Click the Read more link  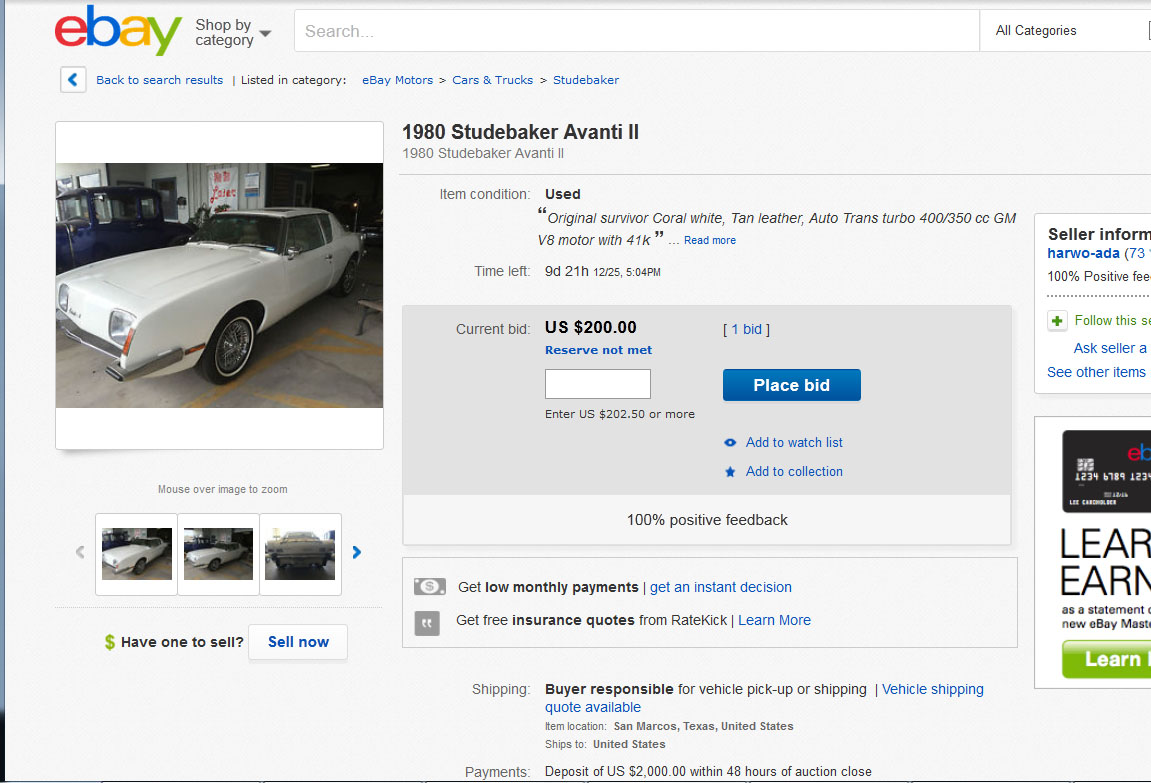click(709, 241)
